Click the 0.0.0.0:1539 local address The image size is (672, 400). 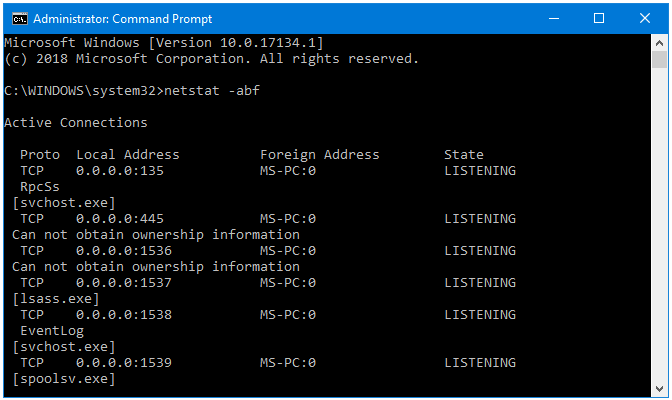tap(124, 363)
